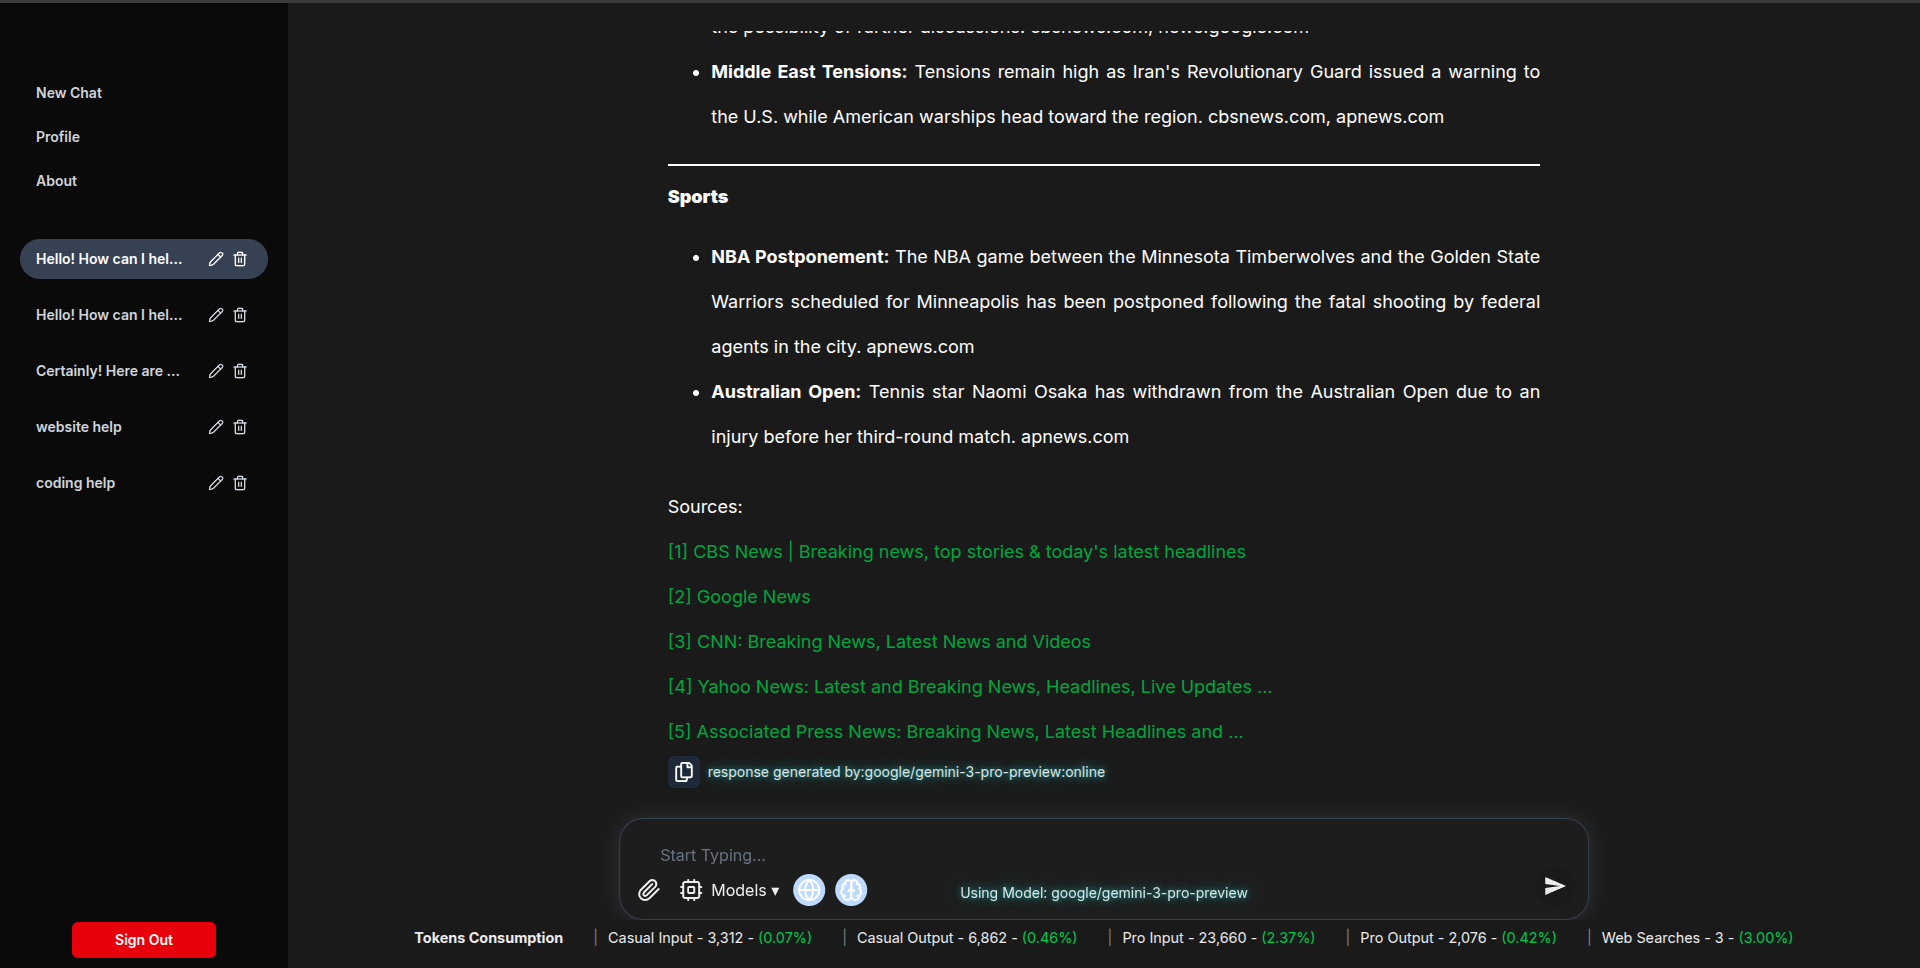This screenshot has width=1920, height=968.
Task: Click the Sports section heading
Action: pyautogui.click(x=698, y=197)
